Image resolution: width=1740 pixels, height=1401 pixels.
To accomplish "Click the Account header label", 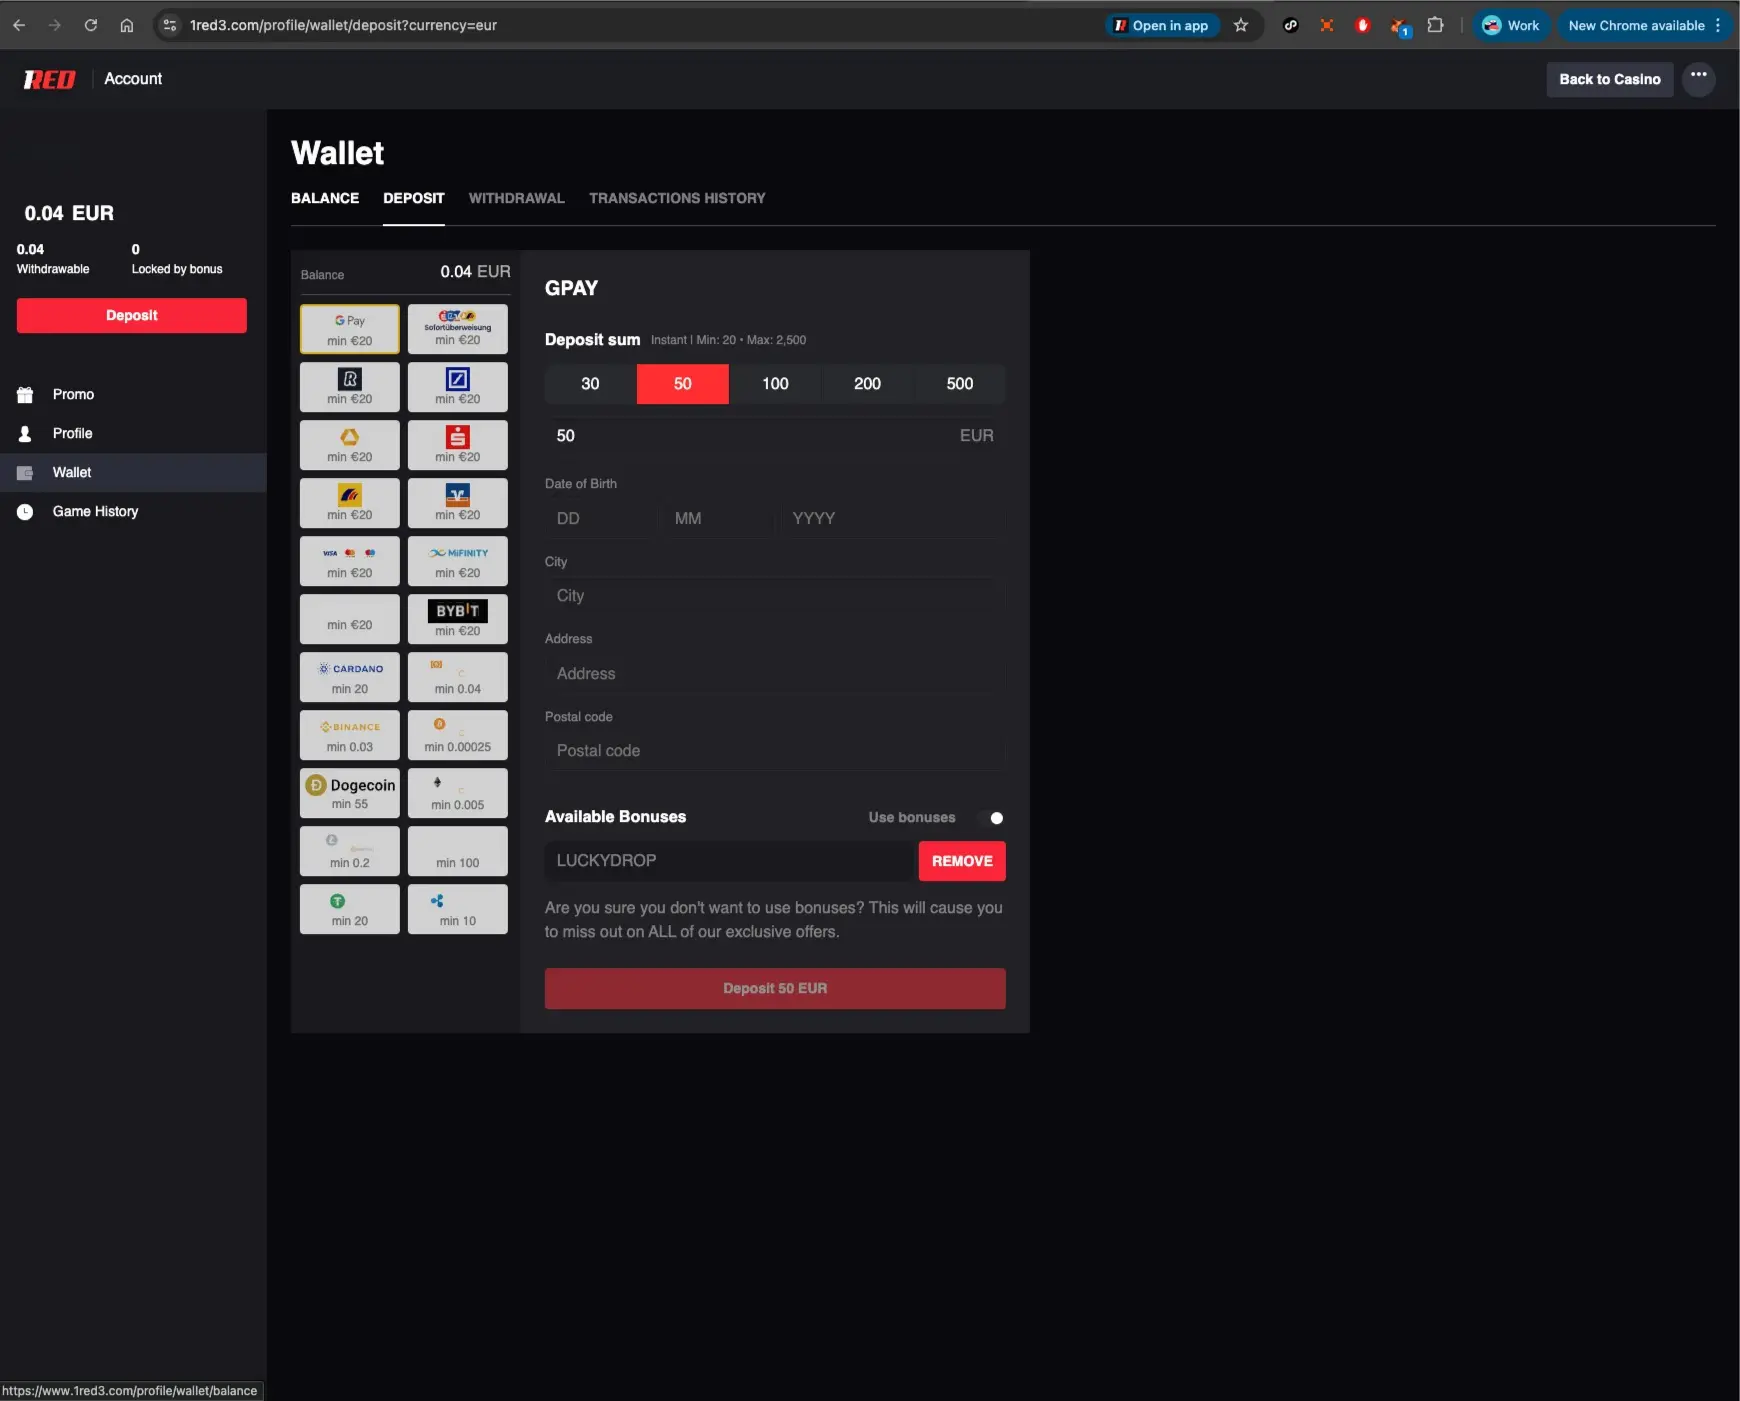I will pyautogui.click(x=133, y=79).
